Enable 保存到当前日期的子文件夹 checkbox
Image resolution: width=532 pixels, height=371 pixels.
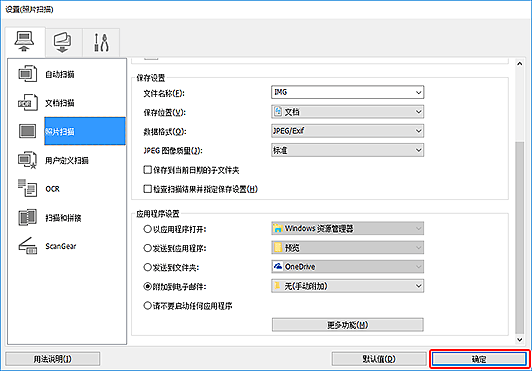click(147, 169)
